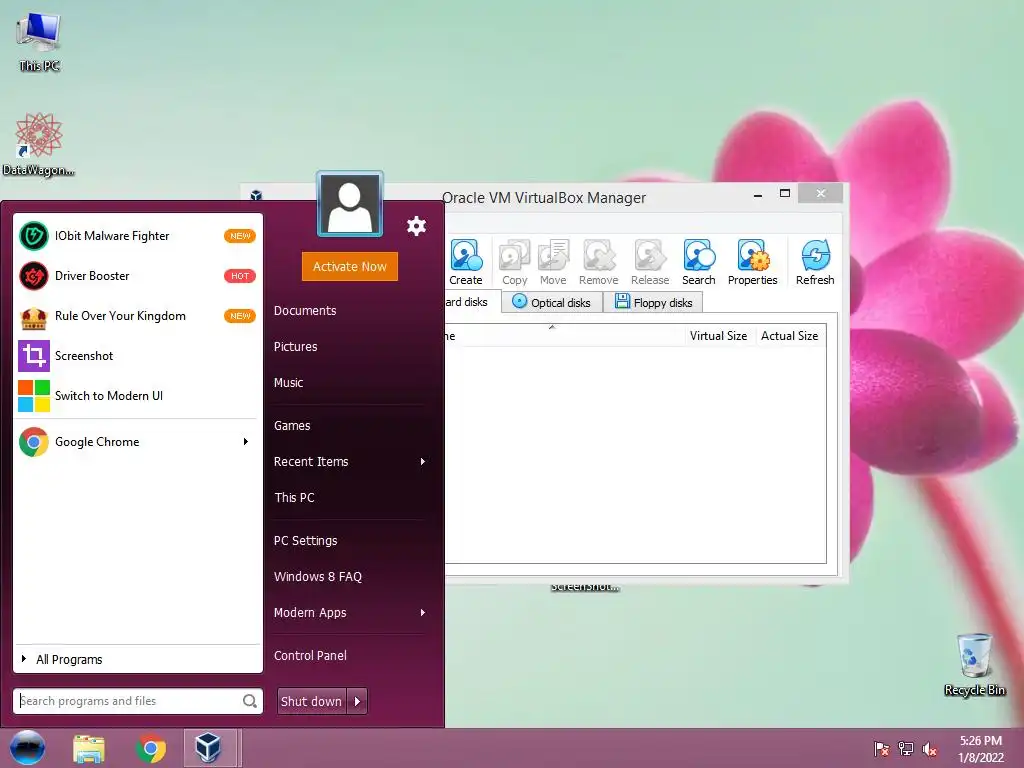Open Rule Over Your Kingdom entry
The image size is (1024, 768).
coord(137,316)
